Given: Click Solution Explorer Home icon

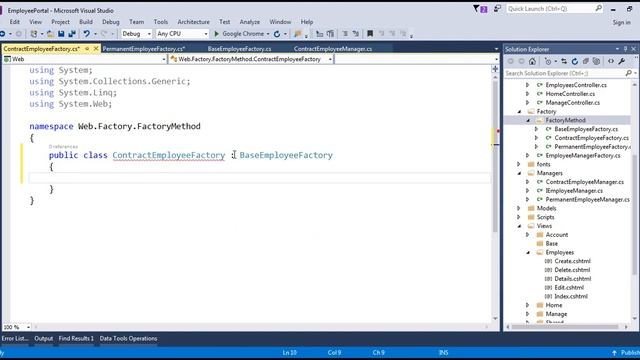Looking at the screenshot, I should coord(532,62).
